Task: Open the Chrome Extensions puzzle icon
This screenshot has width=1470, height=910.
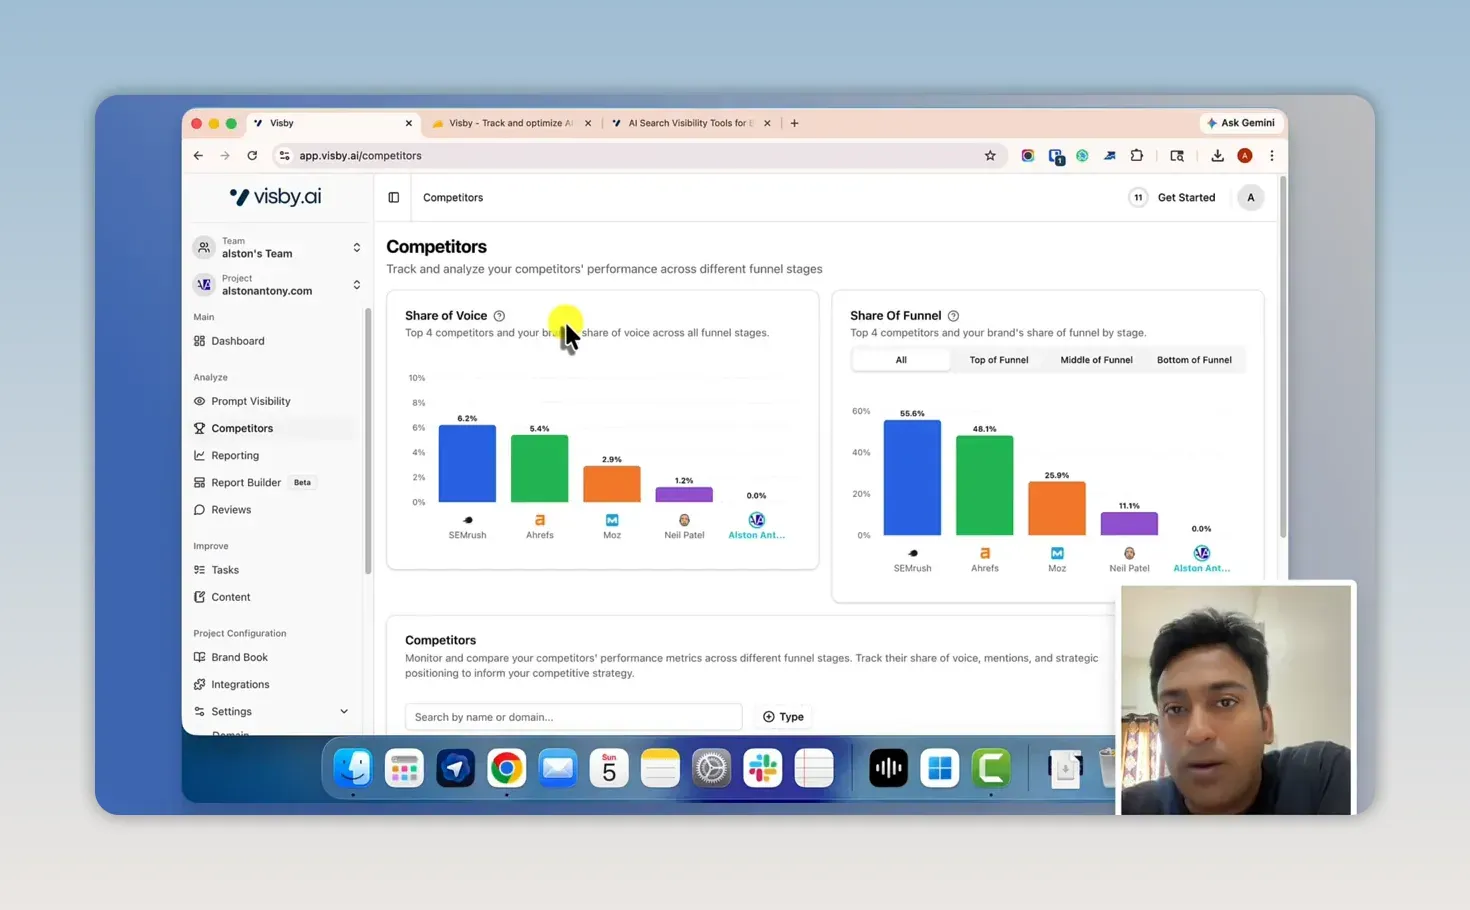Action: coord(1137,156)
